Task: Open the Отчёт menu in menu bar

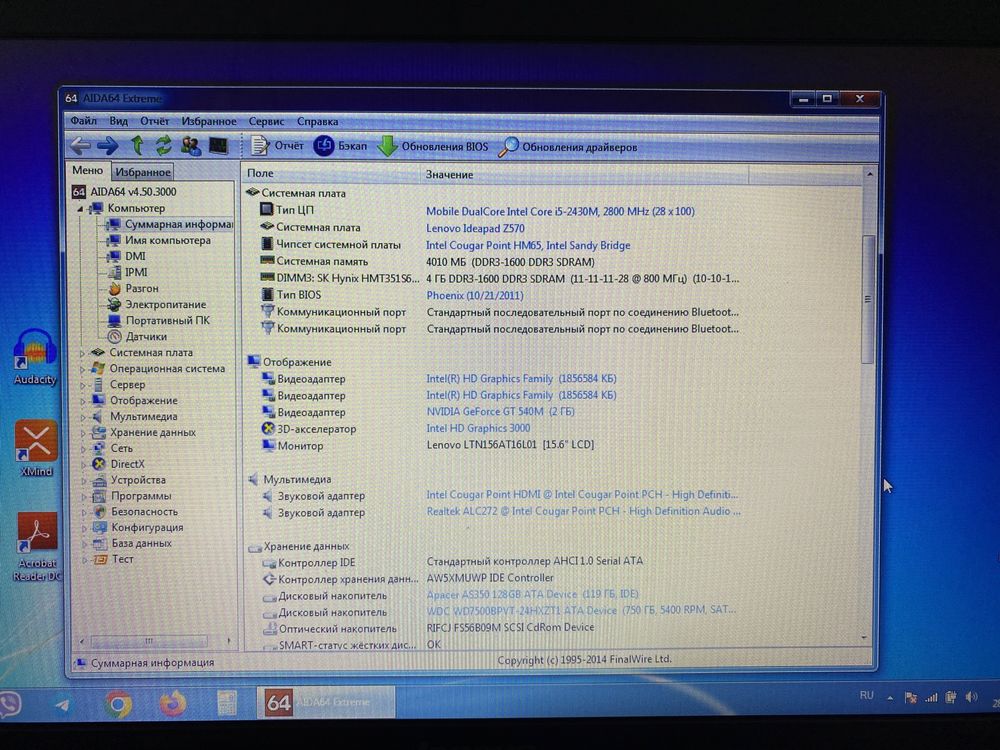Action: [154, 121]
